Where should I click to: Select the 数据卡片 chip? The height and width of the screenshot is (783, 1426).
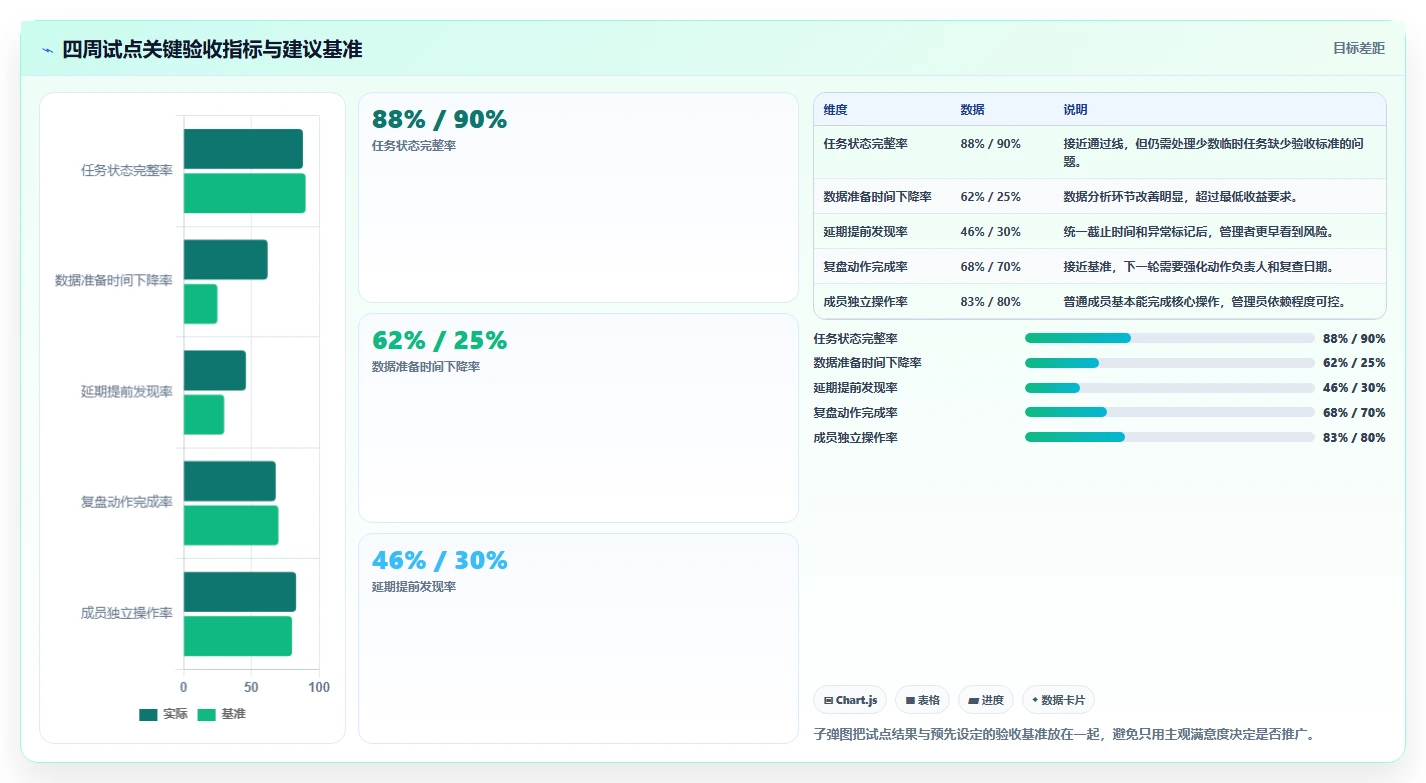click(x=1059, y=700)
